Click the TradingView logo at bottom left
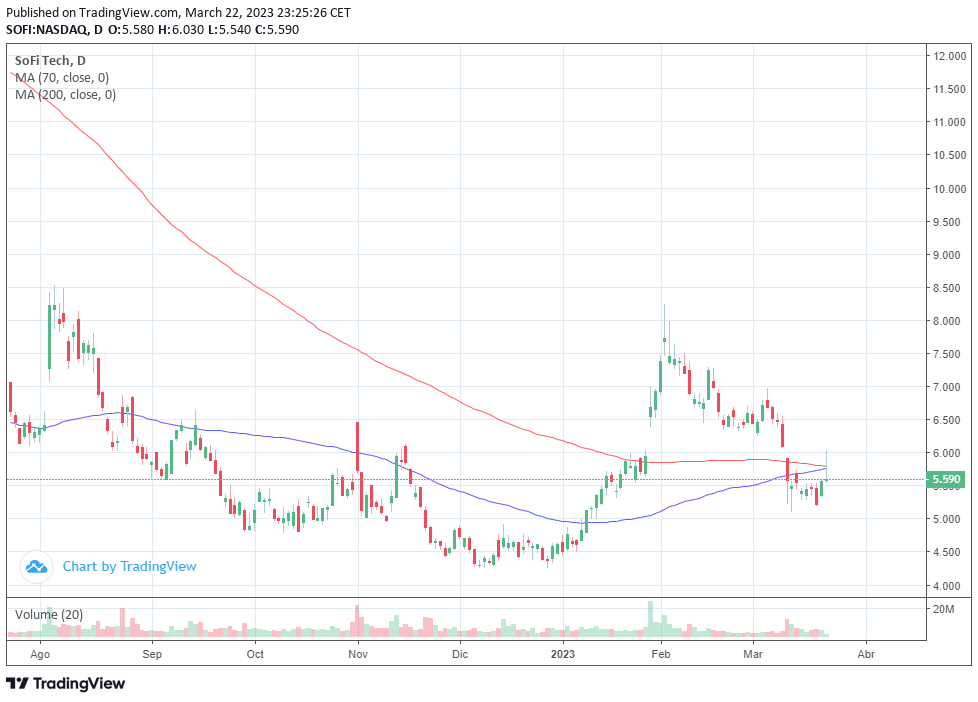 point(65,683)
